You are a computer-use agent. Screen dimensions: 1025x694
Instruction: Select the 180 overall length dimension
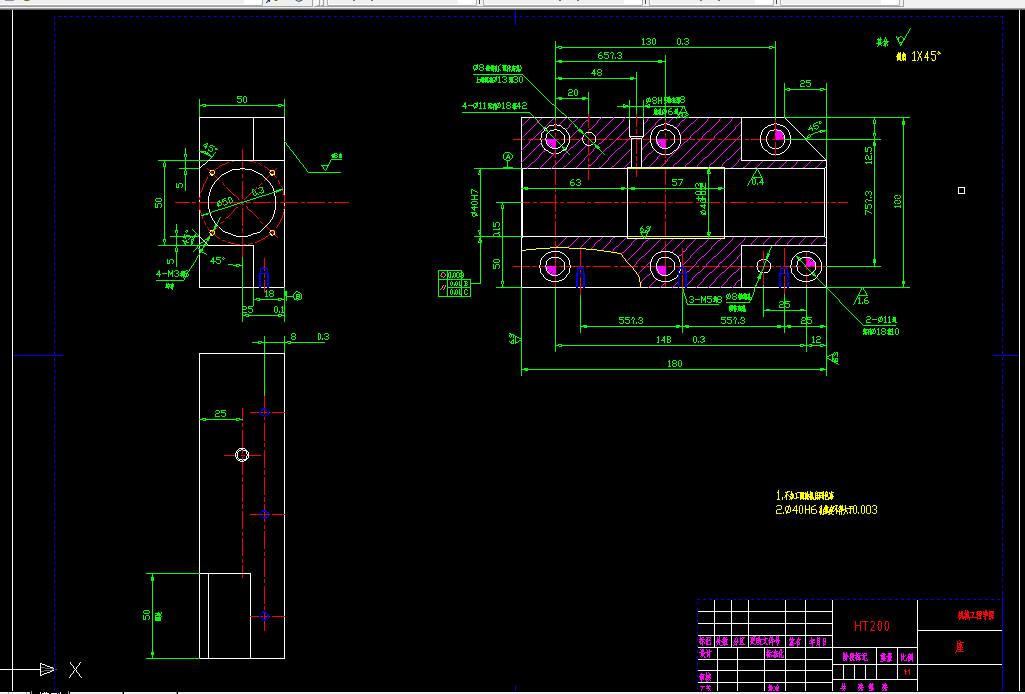(675, 363)
